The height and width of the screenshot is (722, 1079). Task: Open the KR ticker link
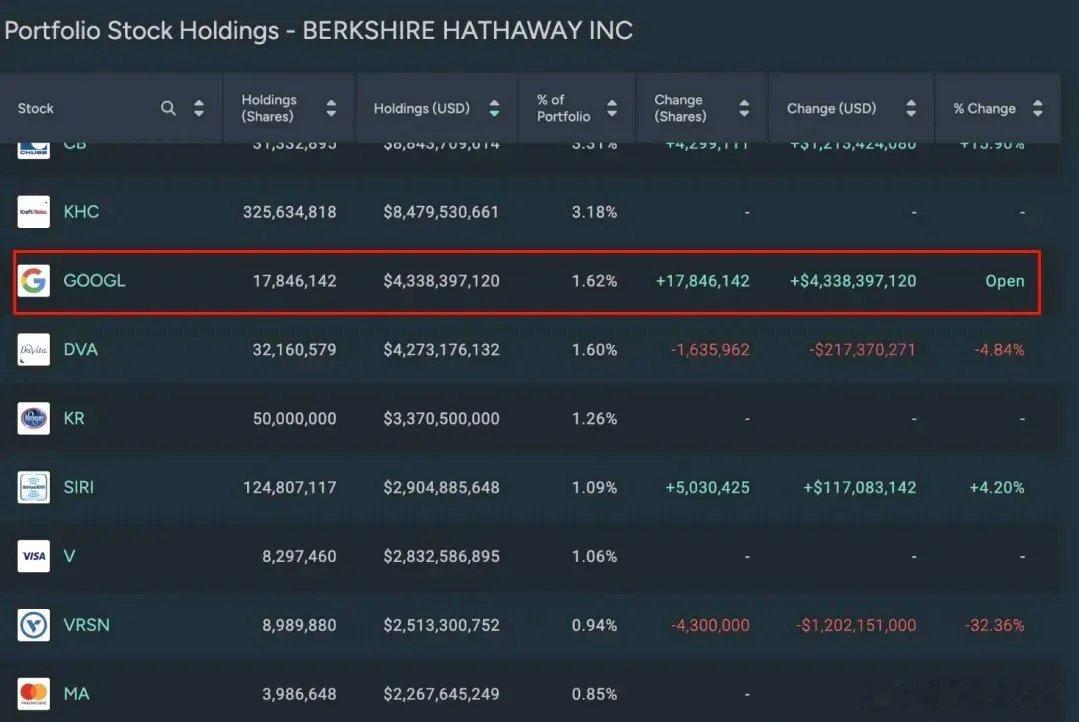74,418
